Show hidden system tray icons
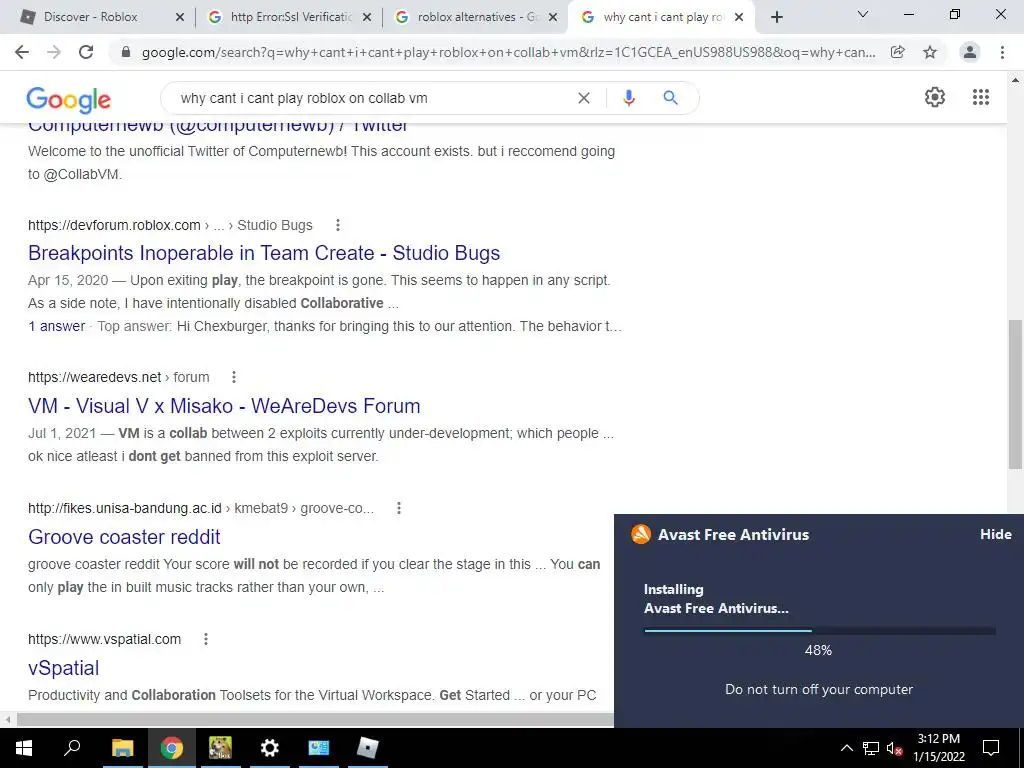Screen dimensions: 1024x768 (846, 748)
